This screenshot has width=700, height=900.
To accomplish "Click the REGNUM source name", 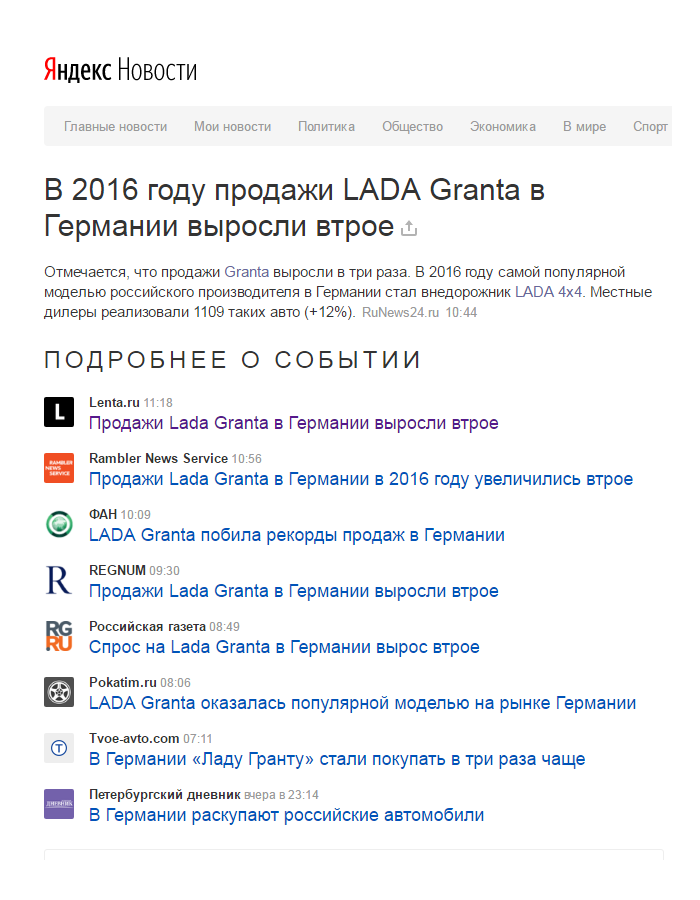I will [117, 570].
